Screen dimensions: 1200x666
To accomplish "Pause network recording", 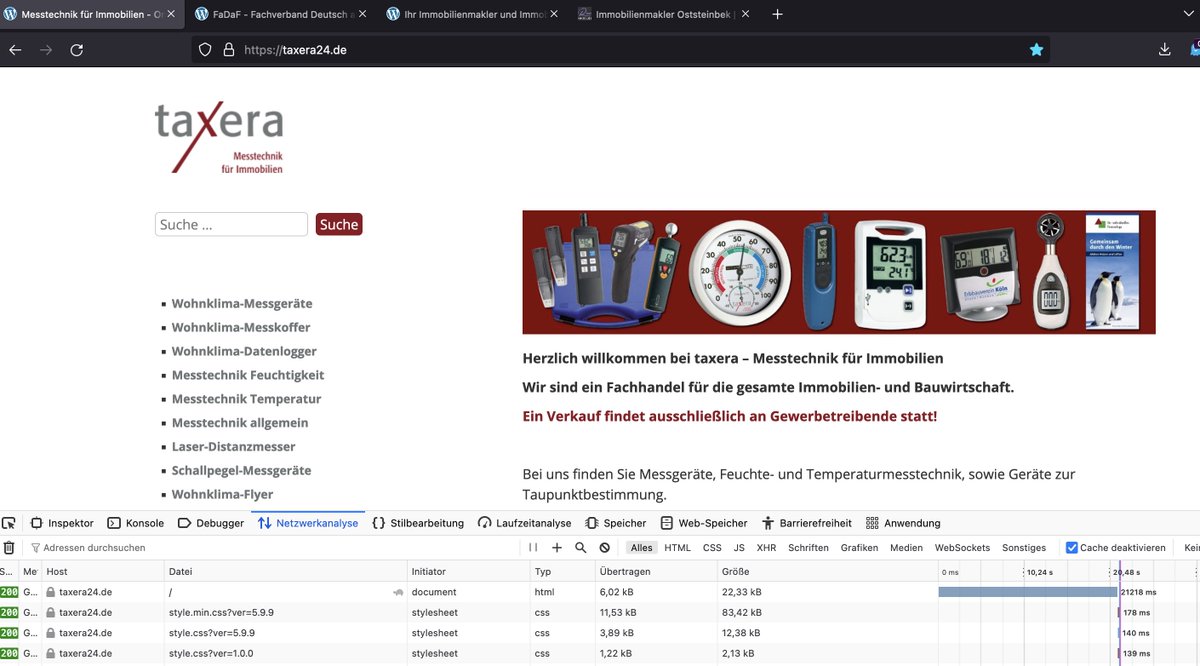I will pyautogui.click(x=533, y=548).
